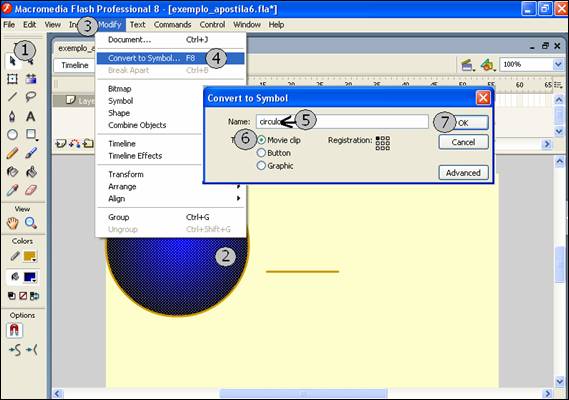Toggle the Snap to Objects magnet
This screenshot has height=400, width=569.
coord(14,330)
